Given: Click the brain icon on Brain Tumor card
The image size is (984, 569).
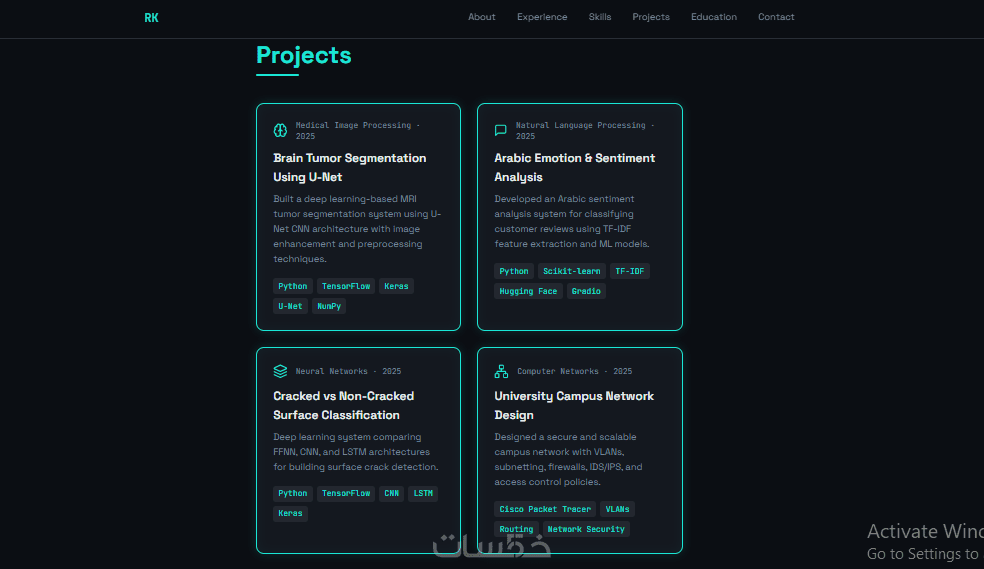Looking at the screenshot, I should 280,130.
